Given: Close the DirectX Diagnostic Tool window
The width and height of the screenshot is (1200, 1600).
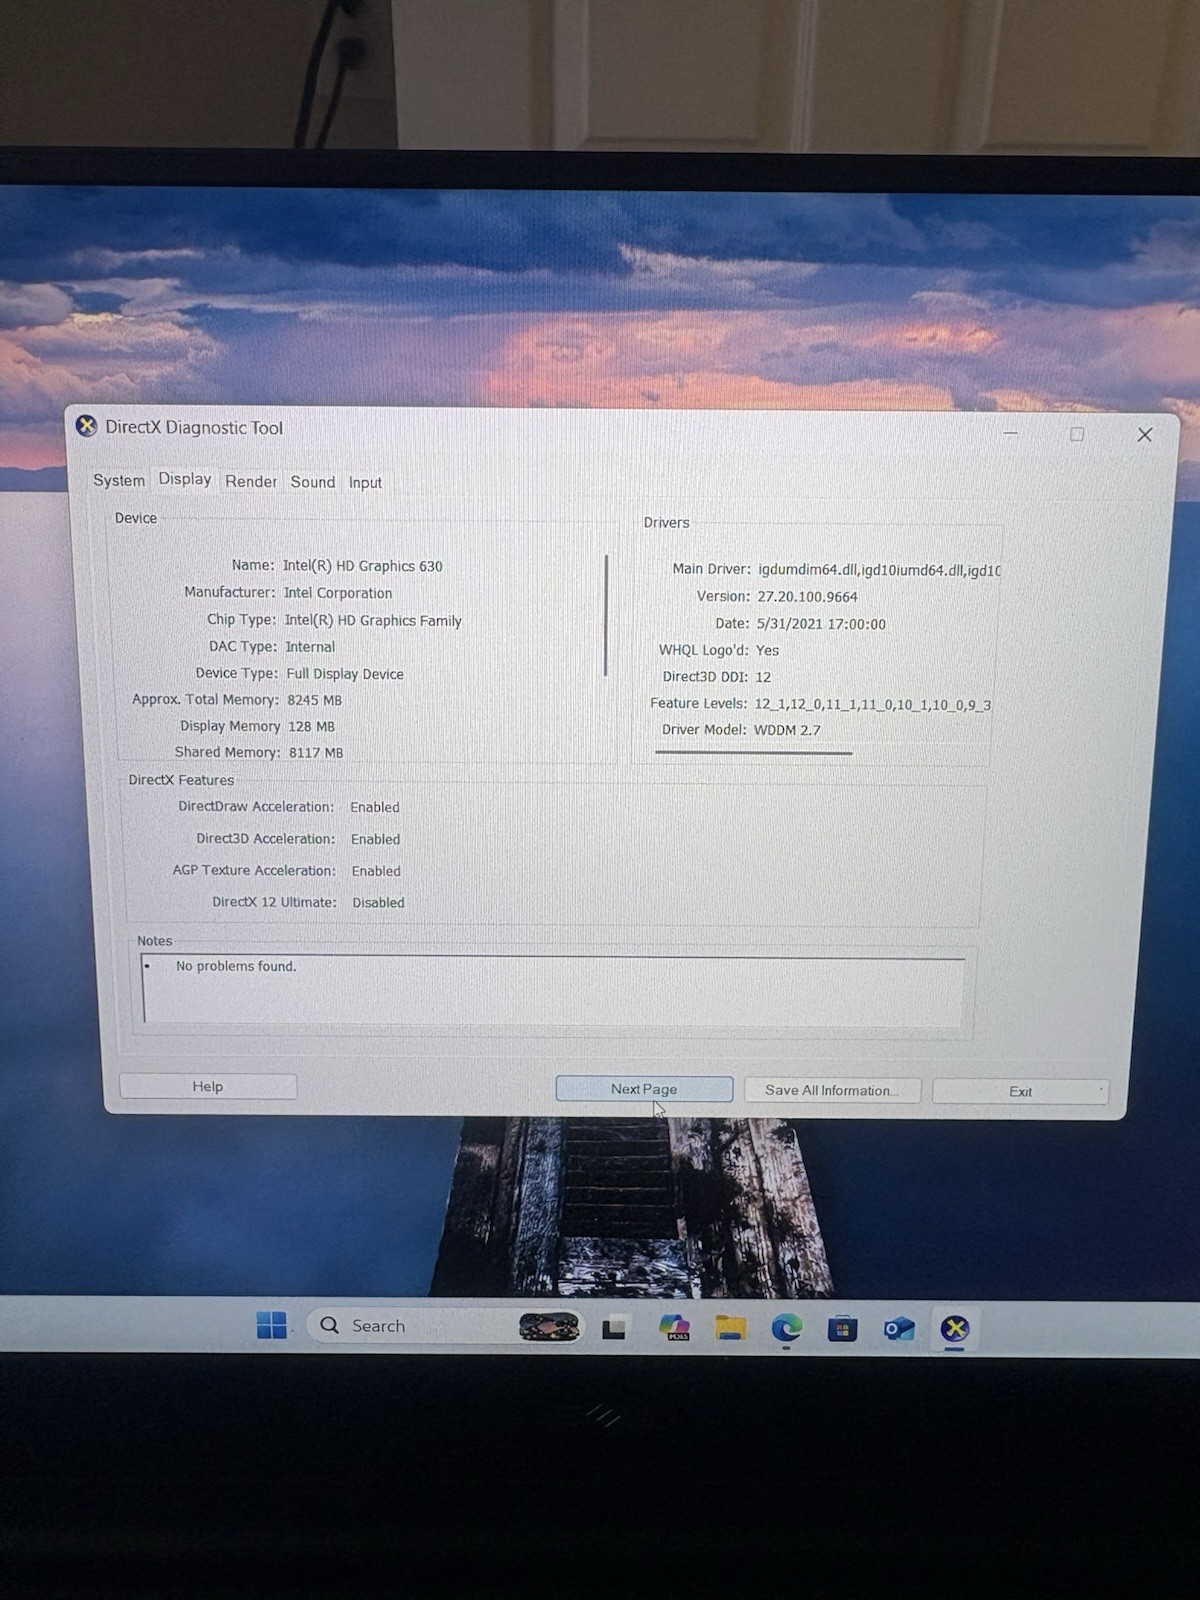Looking at the screenshot, I should pyautogui.click(x=1145, y=435).
